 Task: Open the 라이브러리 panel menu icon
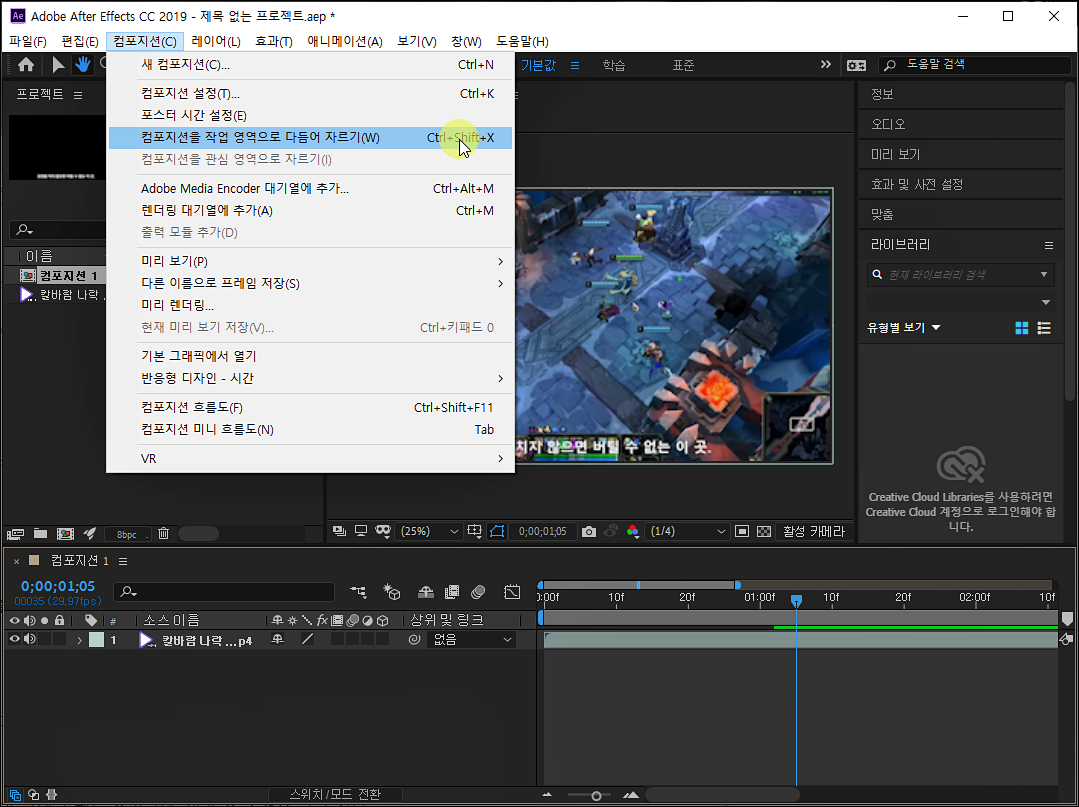tap(1049, 245)
